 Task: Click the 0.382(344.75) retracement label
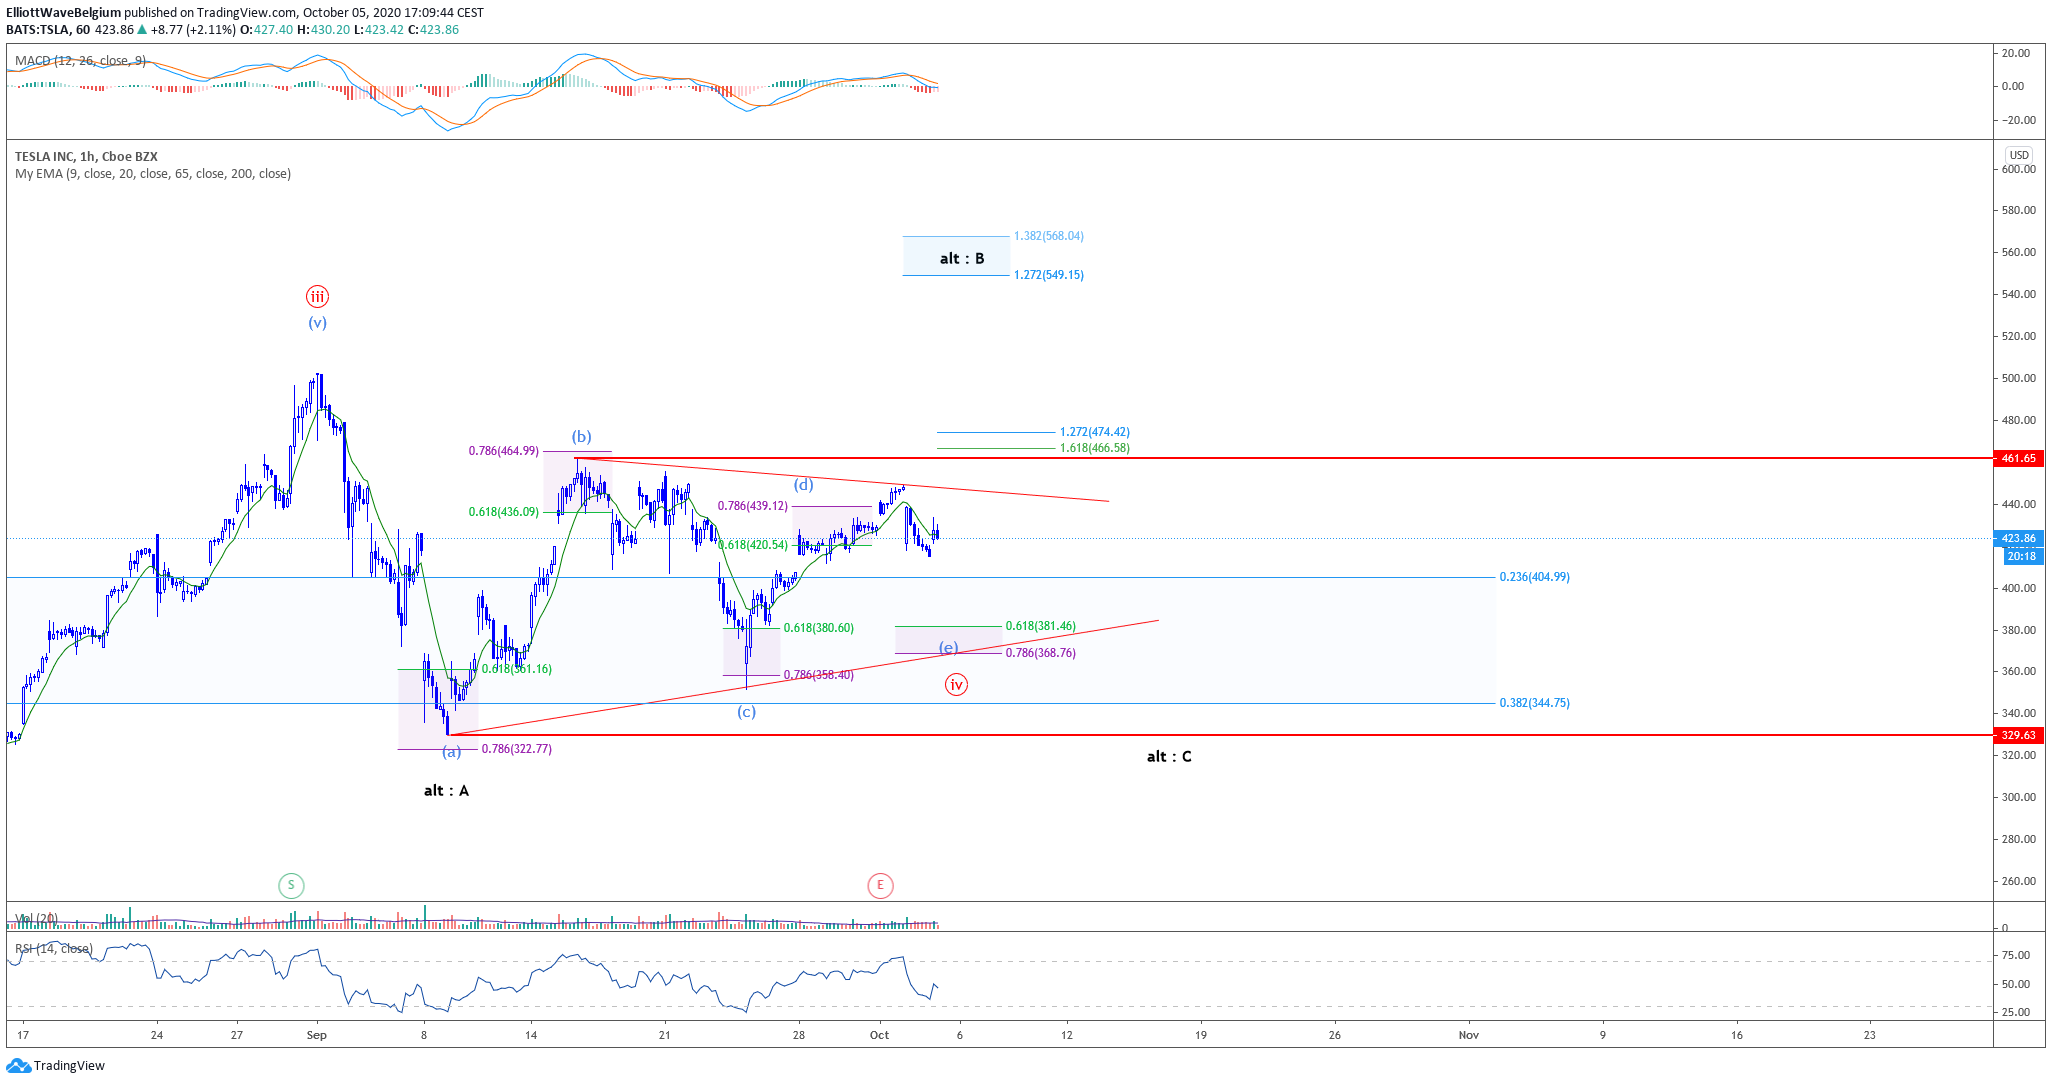click(x=1535, y=704)
